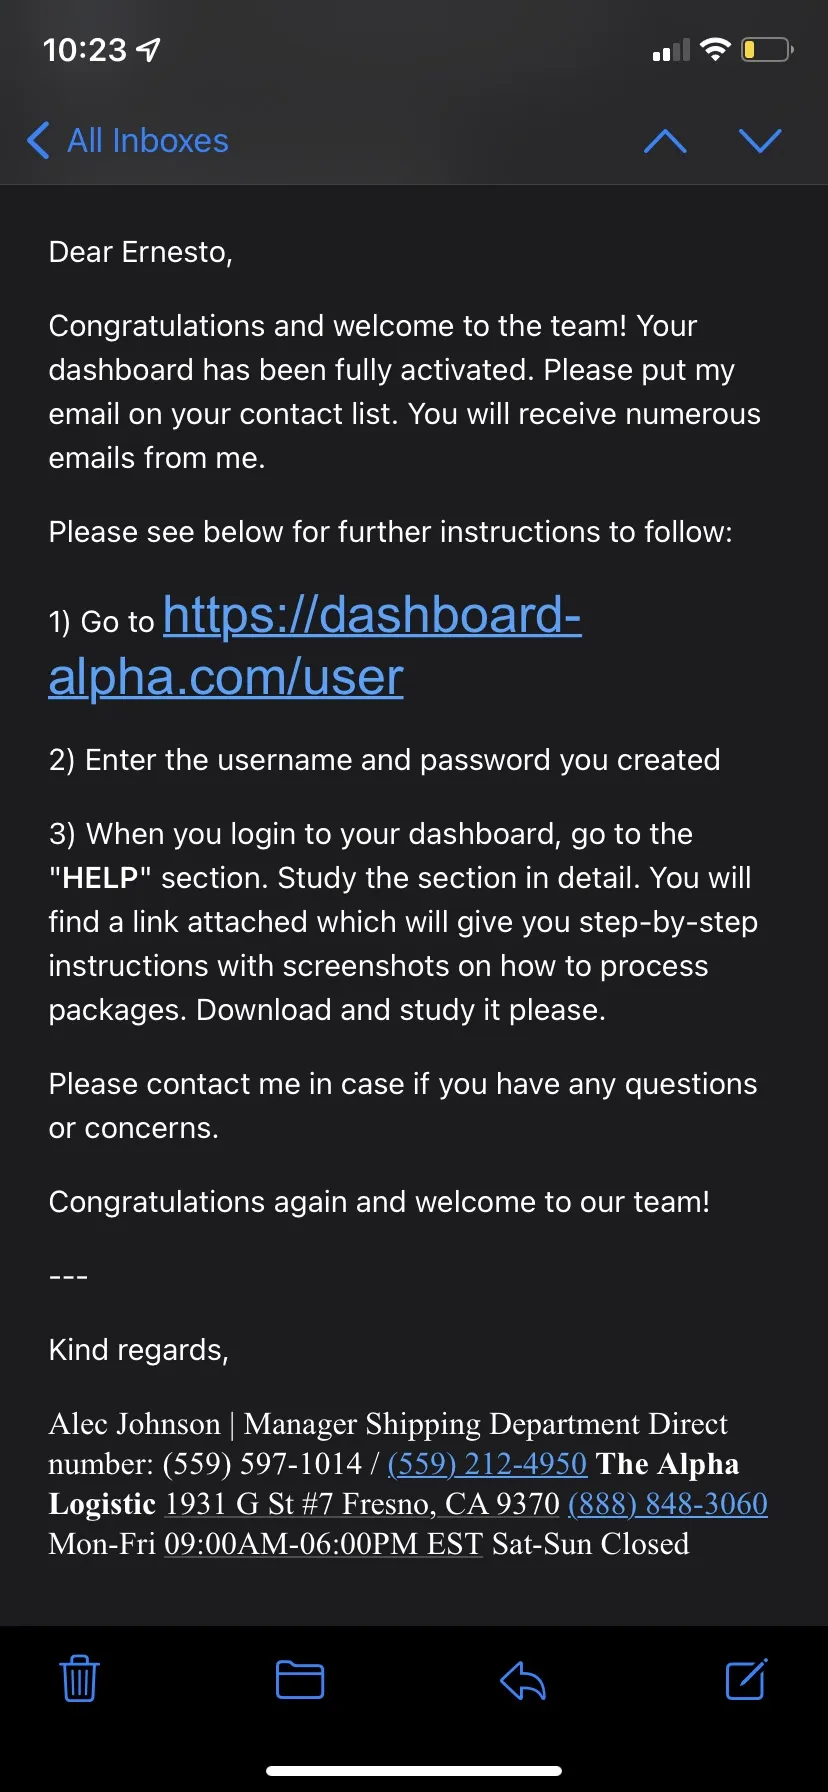828x1792 pixels.
Task: Tap the back chevron beside All Inboxes
Action: [38, 141]
